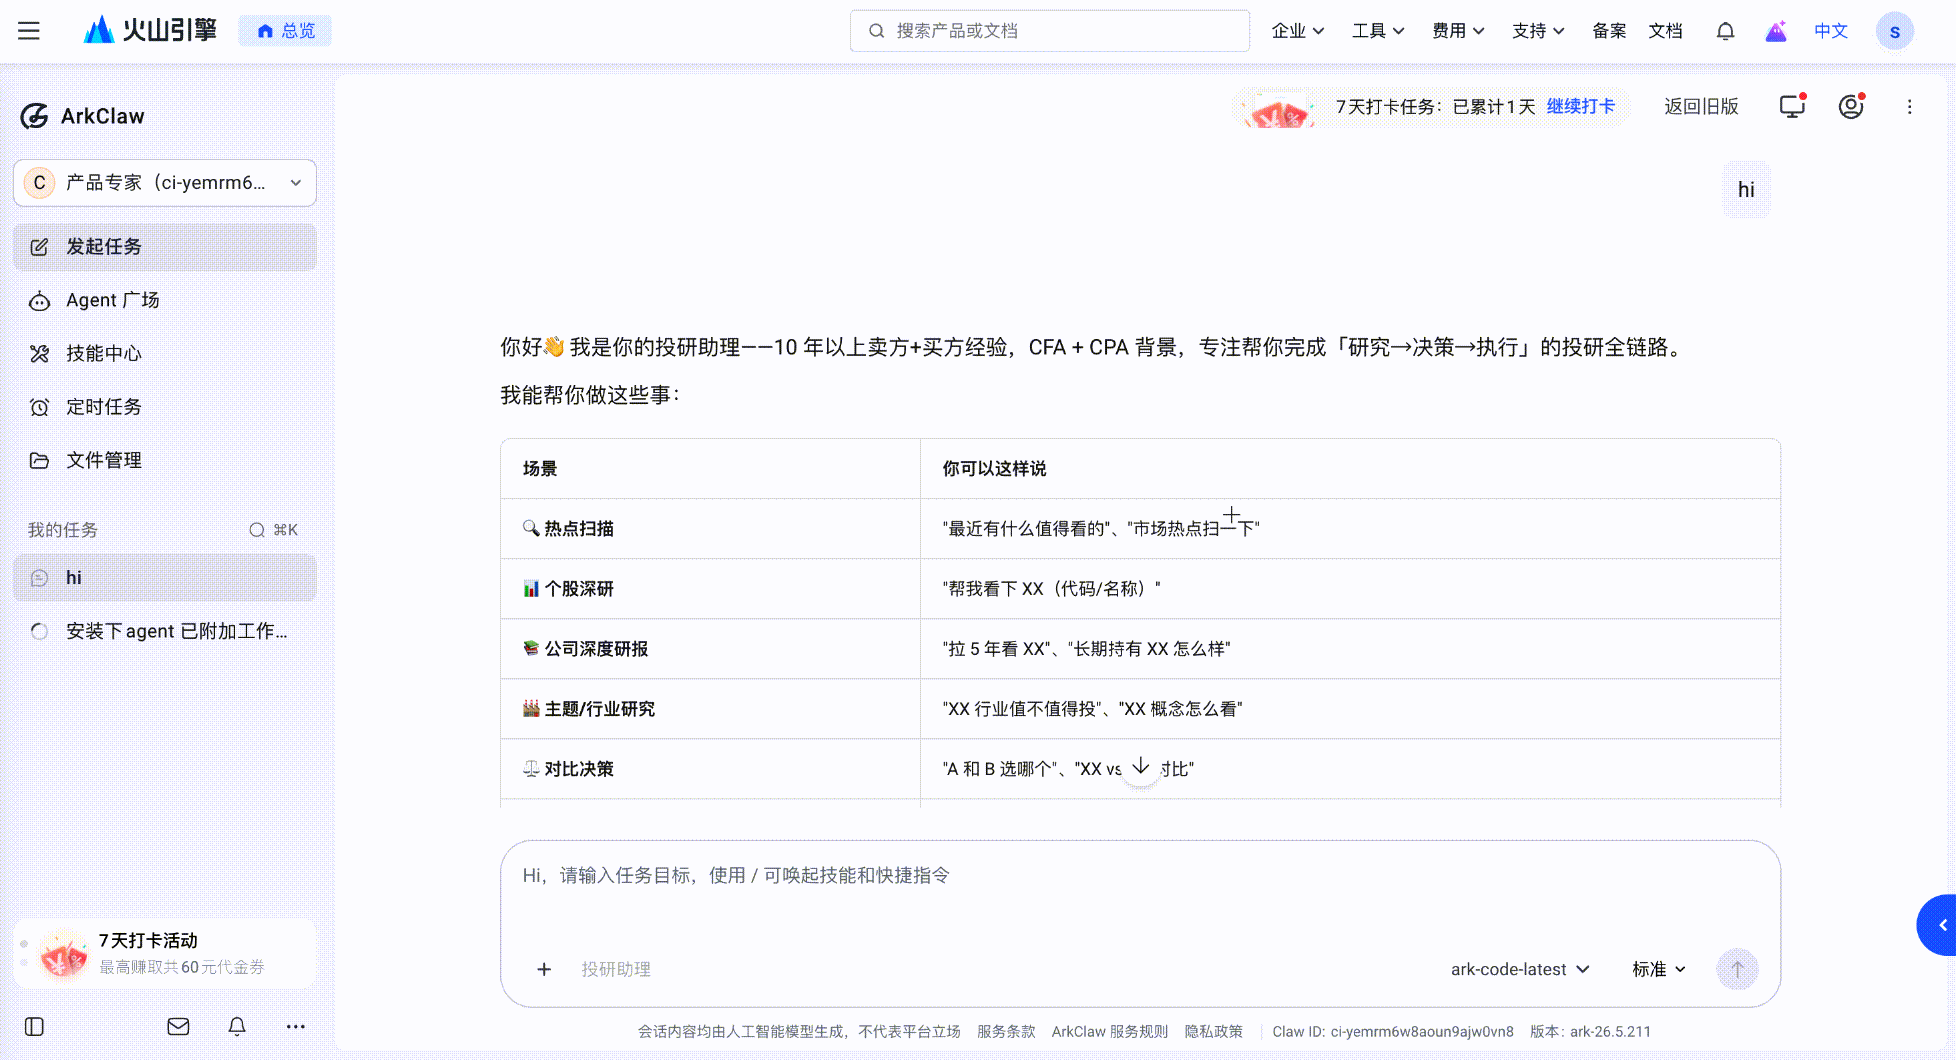Click the 公司深度研报 table cell
This screenshot has height=1060, width=1956.
[x=710, y=649]
